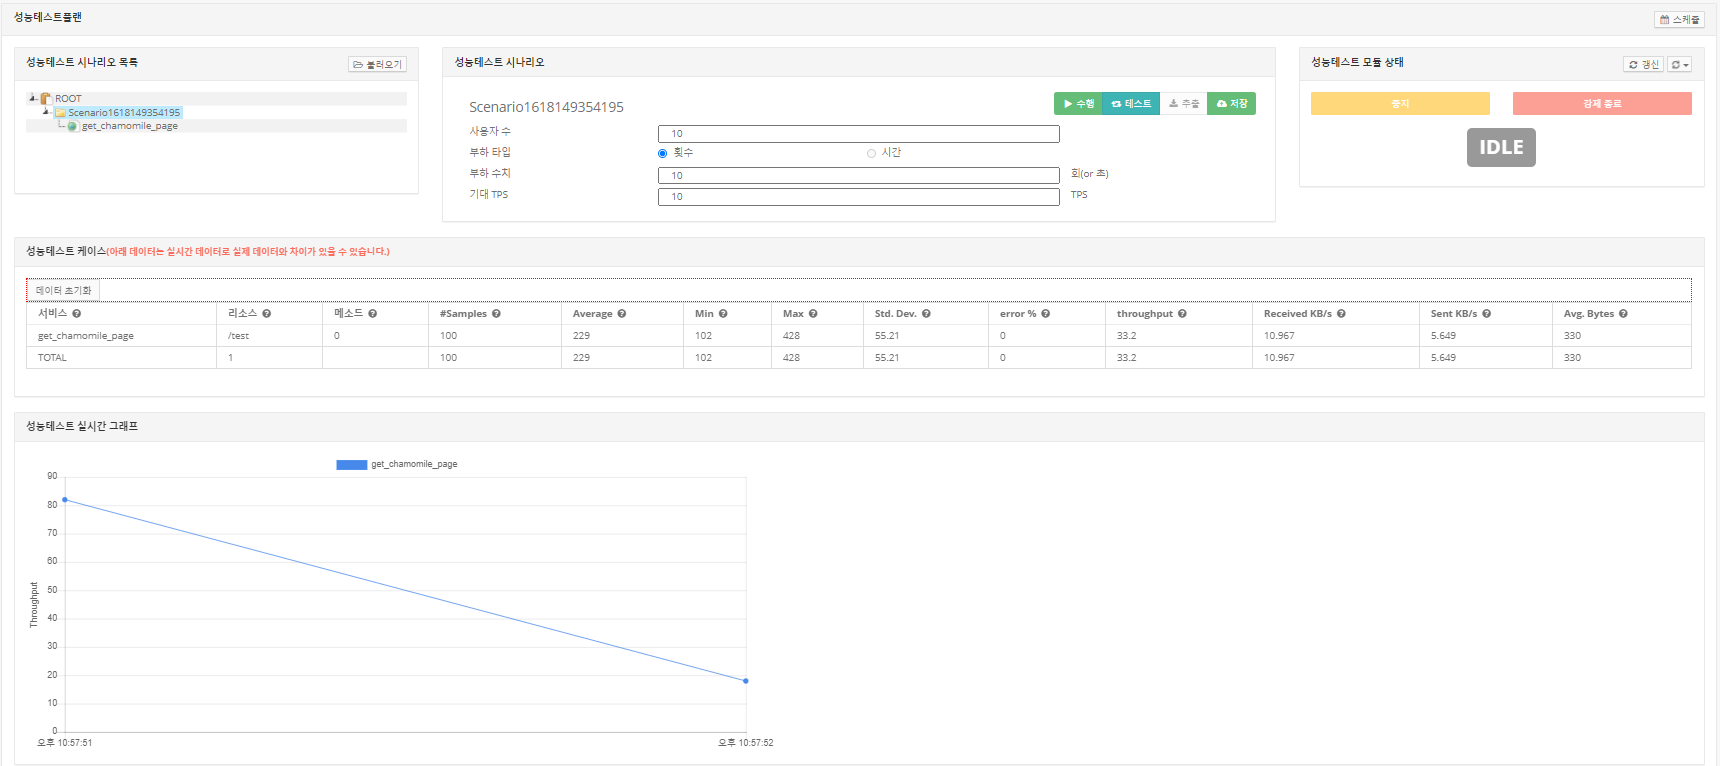
Task: Select the 횟수 load type radio
Action: point(662,153)
